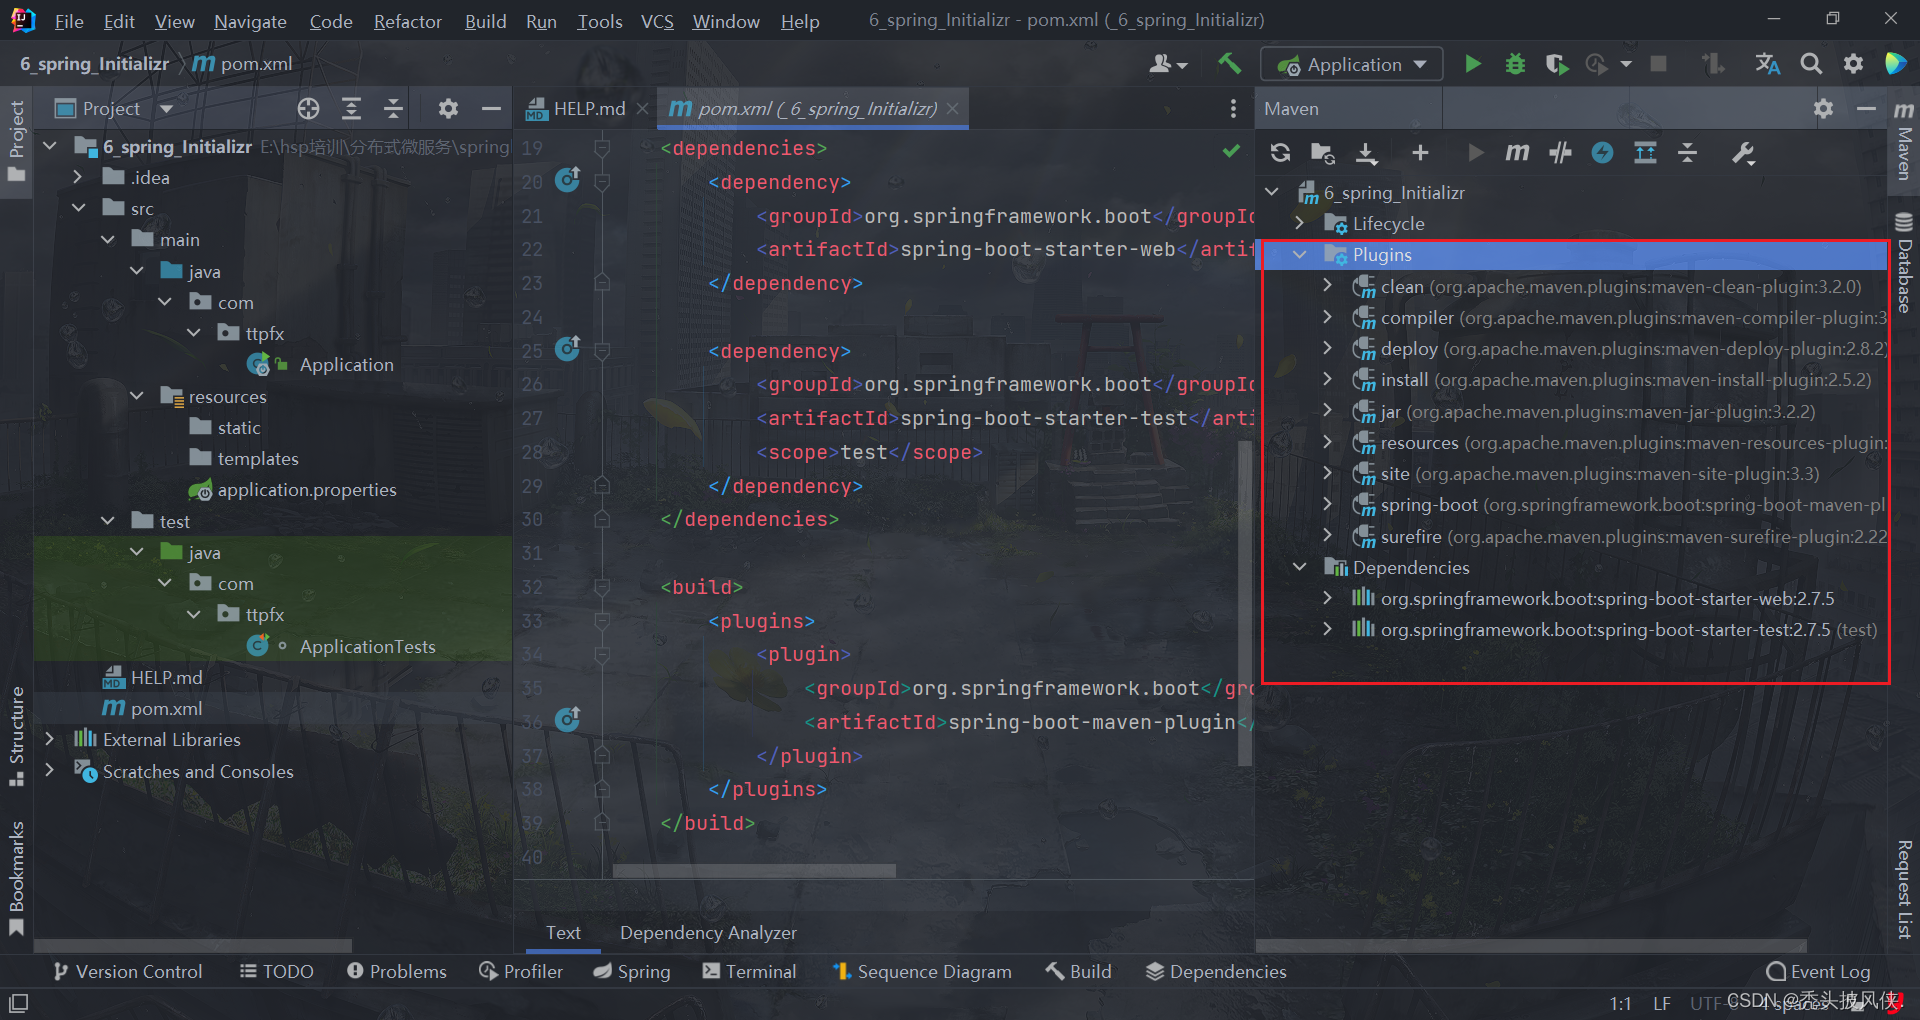The image size is (1920, 1020).
Task: Collapse Plugins node in Maven
Action: point(1299,255)
